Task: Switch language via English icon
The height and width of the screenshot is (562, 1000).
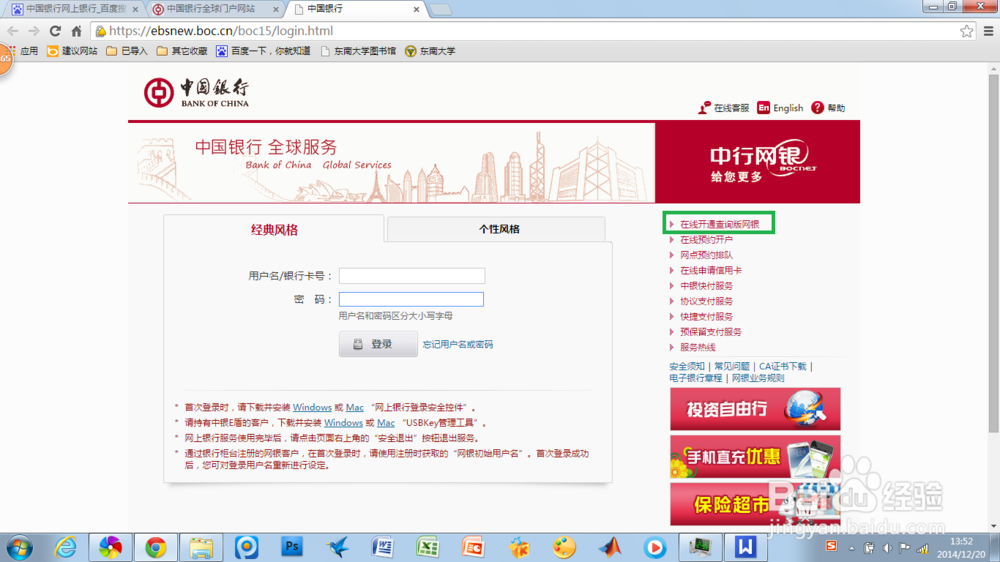Action: (x=780, y=108)
